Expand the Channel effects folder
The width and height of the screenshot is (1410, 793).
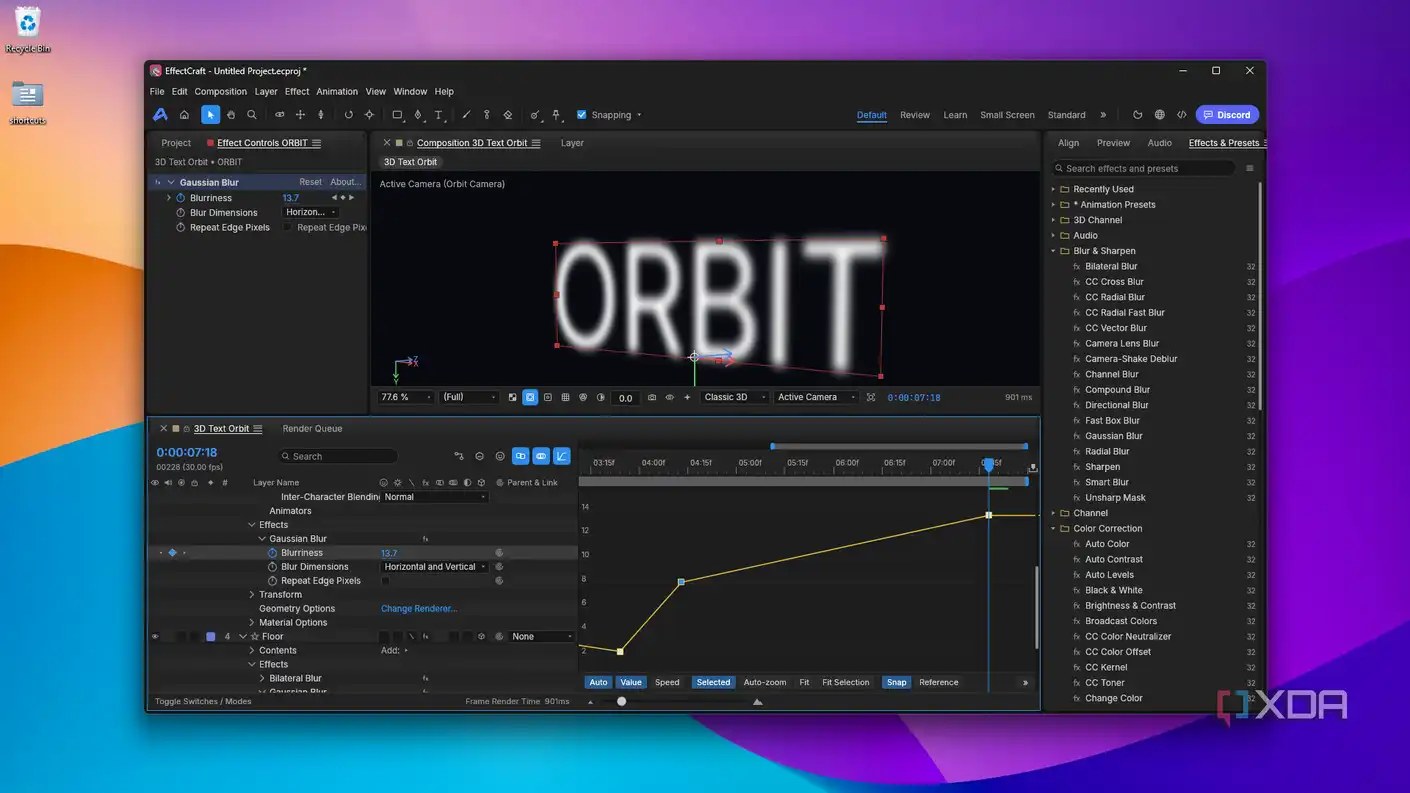1053,513
